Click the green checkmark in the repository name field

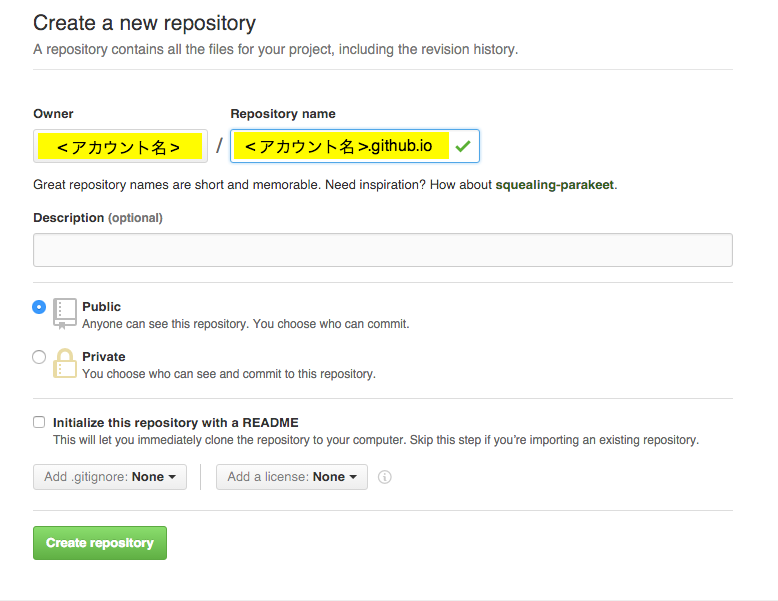pyautogui.click(x=462, y=146)
